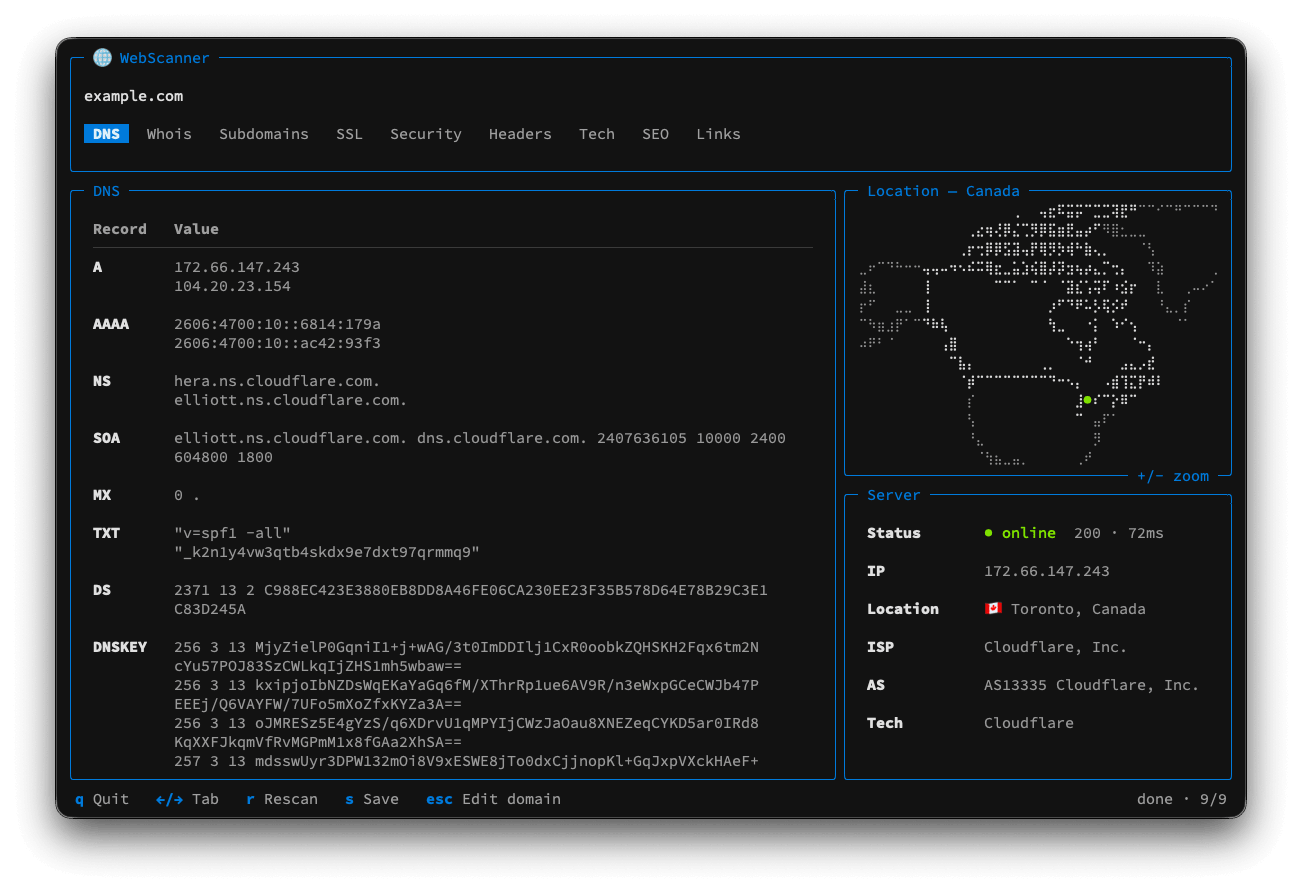Screen dimensions: 1302x892
Task: Click the _k2n1y4vw3qtb4skdx9e7dxt97qrmmq9 TXT value
Action: [x=327, y=552]
